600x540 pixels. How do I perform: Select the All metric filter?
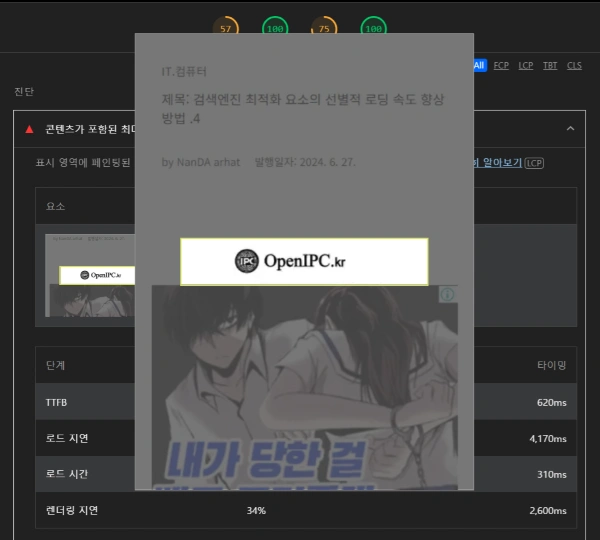coord(479,65)
